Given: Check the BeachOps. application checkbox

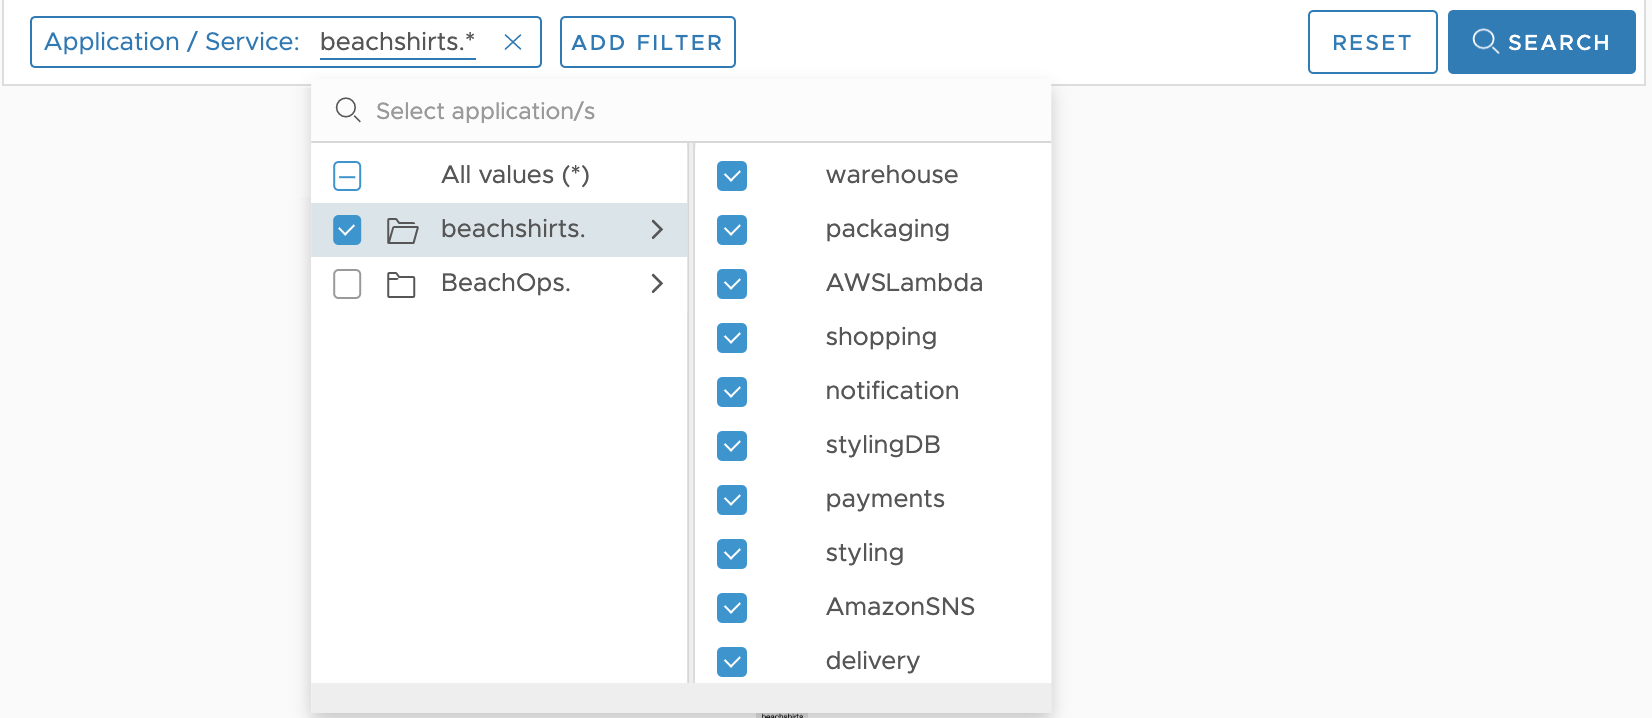Looking at the screenshot, I should (347, 284).
